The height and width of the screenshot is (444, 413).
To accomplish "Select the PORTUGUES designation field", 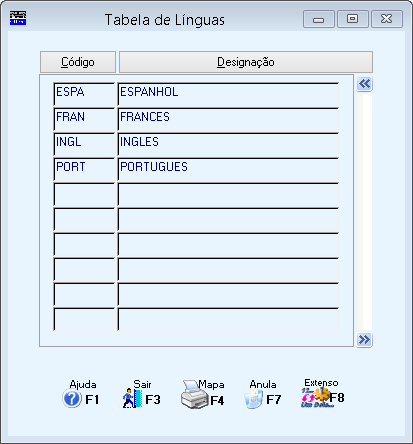I will (228, 169).
